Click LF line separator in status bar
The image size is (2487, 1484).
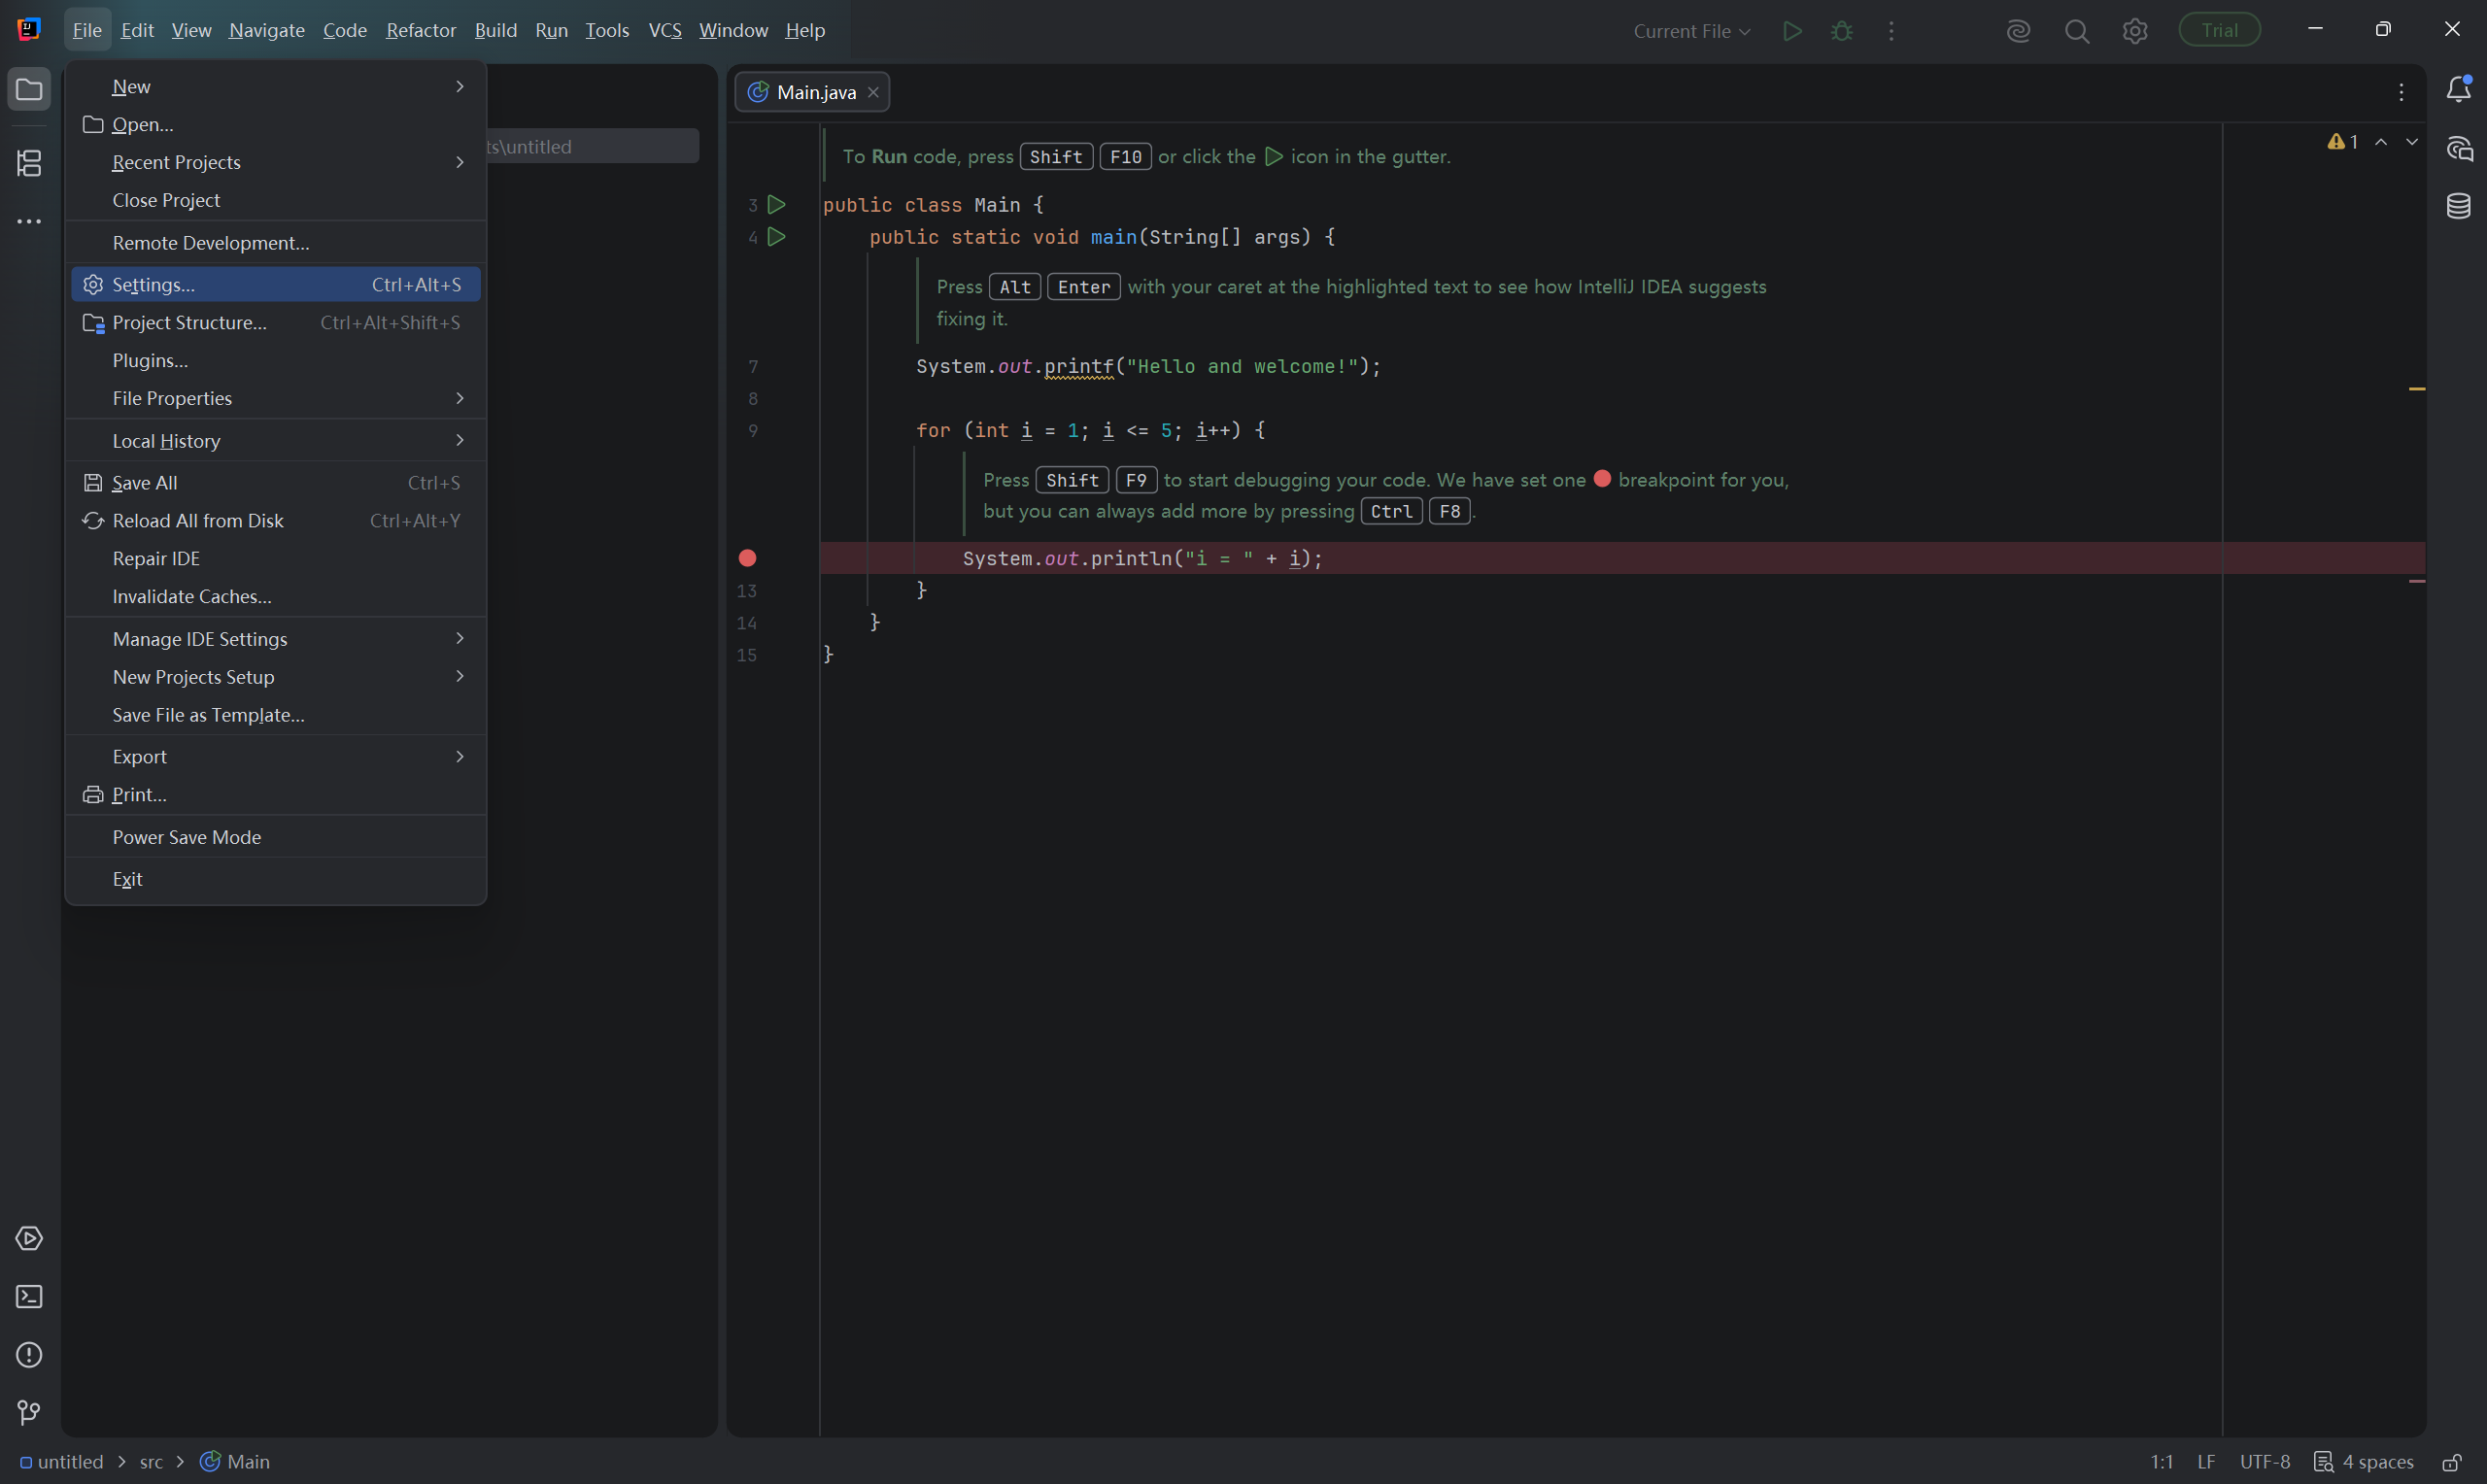(x=2206, y=1462)
